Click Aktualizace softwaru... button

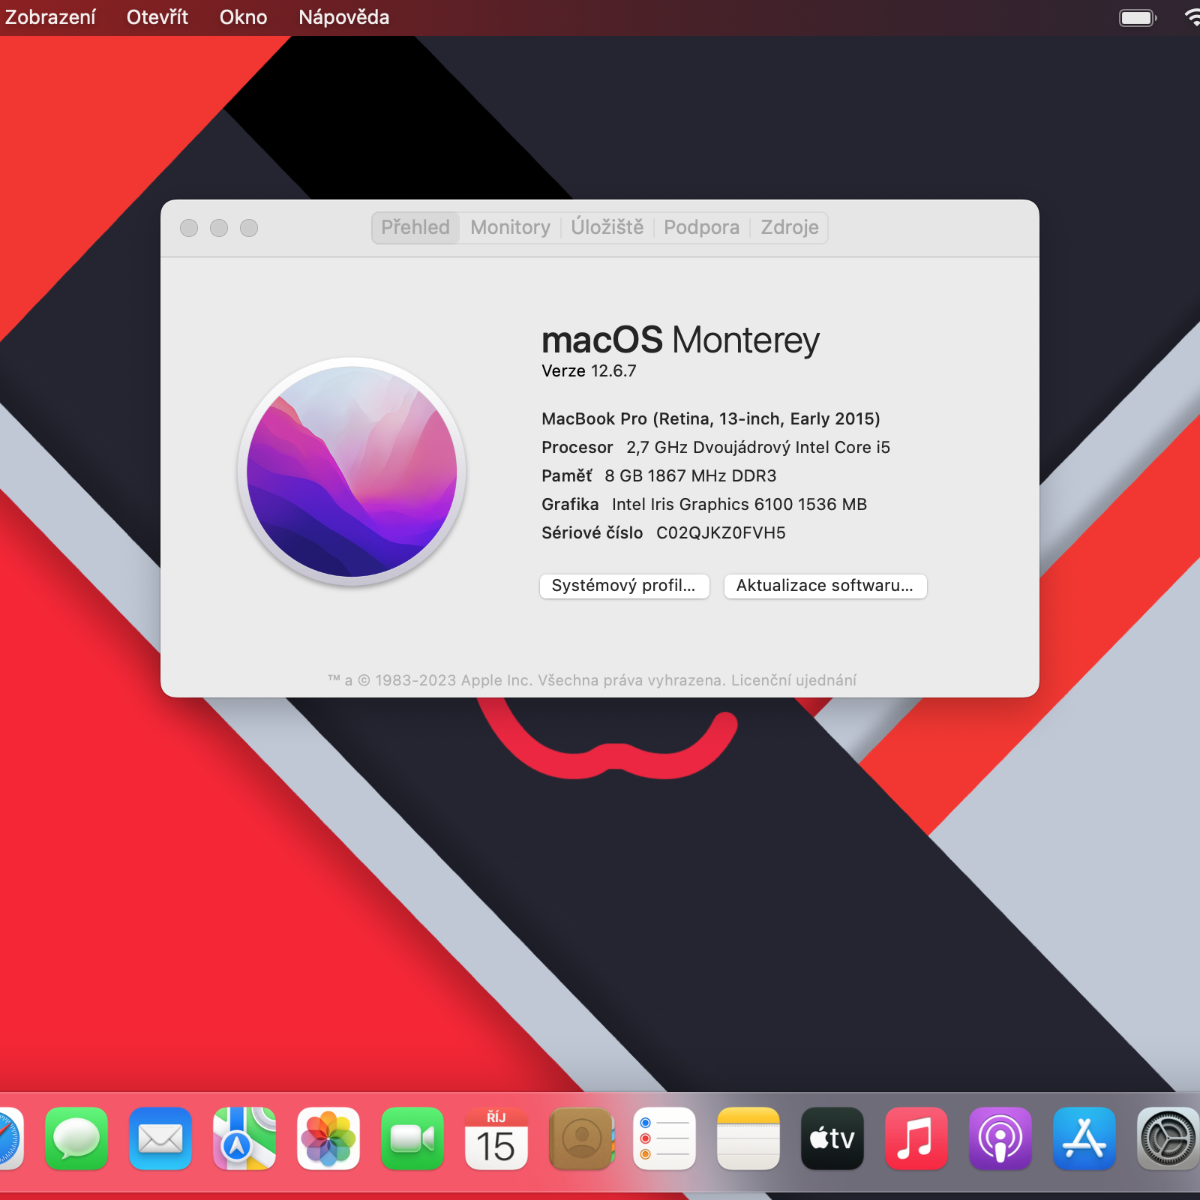pyautogui.click(x=825, y=586)
